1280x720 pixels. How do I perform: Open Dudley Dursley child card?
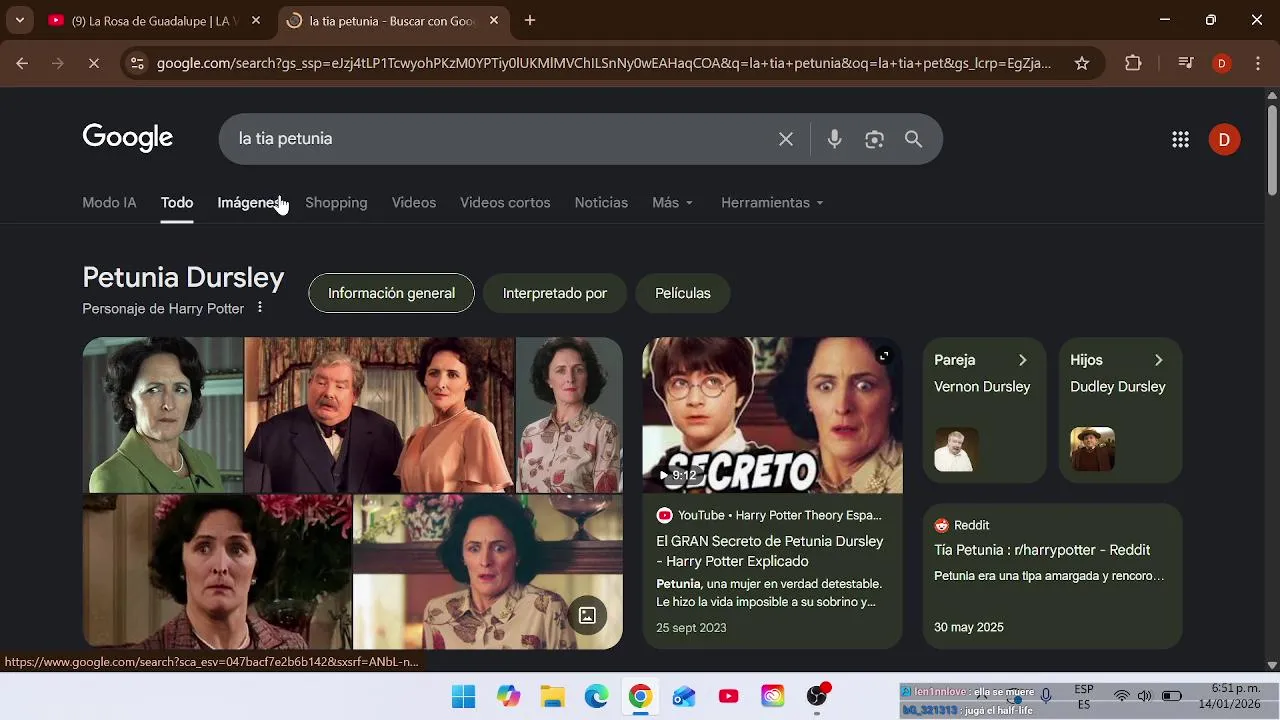[x=1120, y=410]
